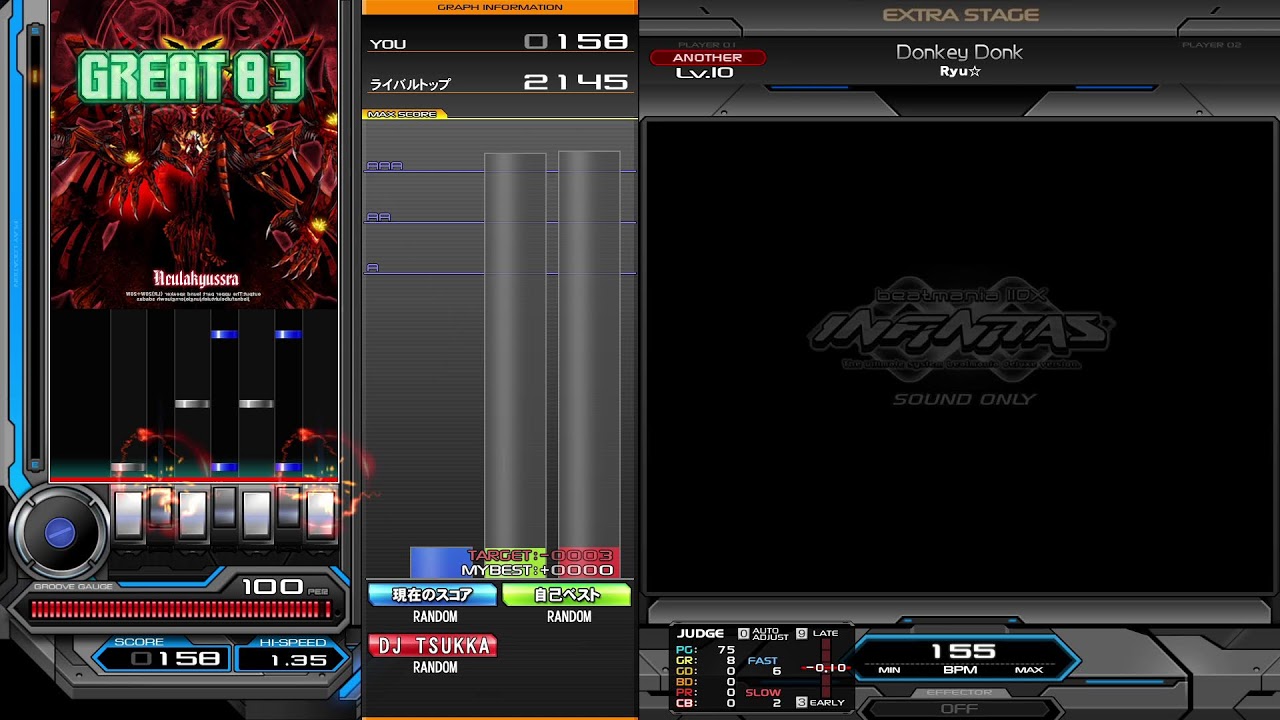Click the SOUND ONLY text

click(964, 399)
